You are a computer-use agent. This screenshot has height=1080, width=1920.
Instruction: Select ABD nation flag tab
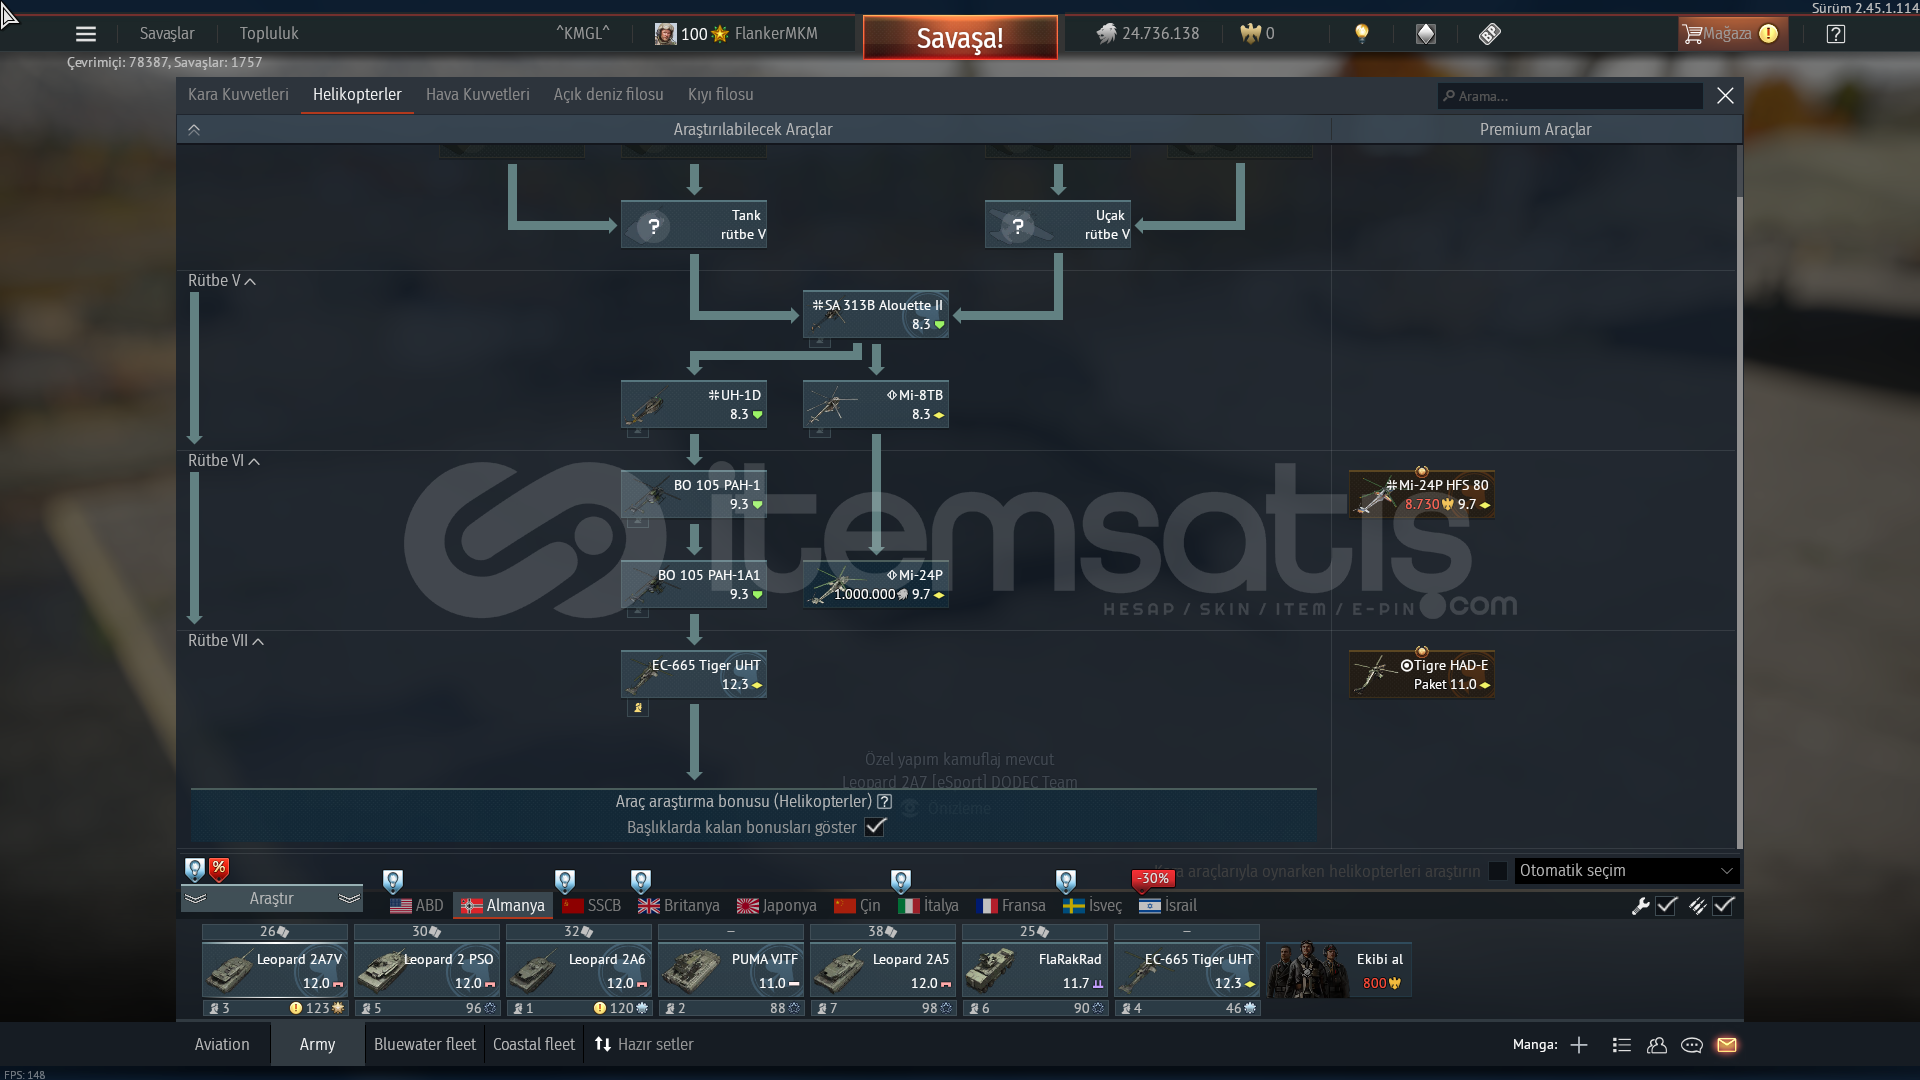(417, 906)
